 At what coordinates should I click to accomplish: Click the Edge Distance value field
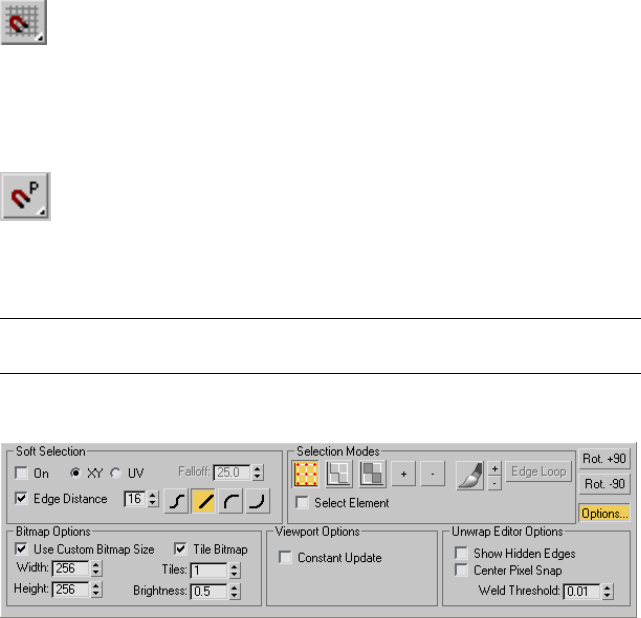(134, 499)
